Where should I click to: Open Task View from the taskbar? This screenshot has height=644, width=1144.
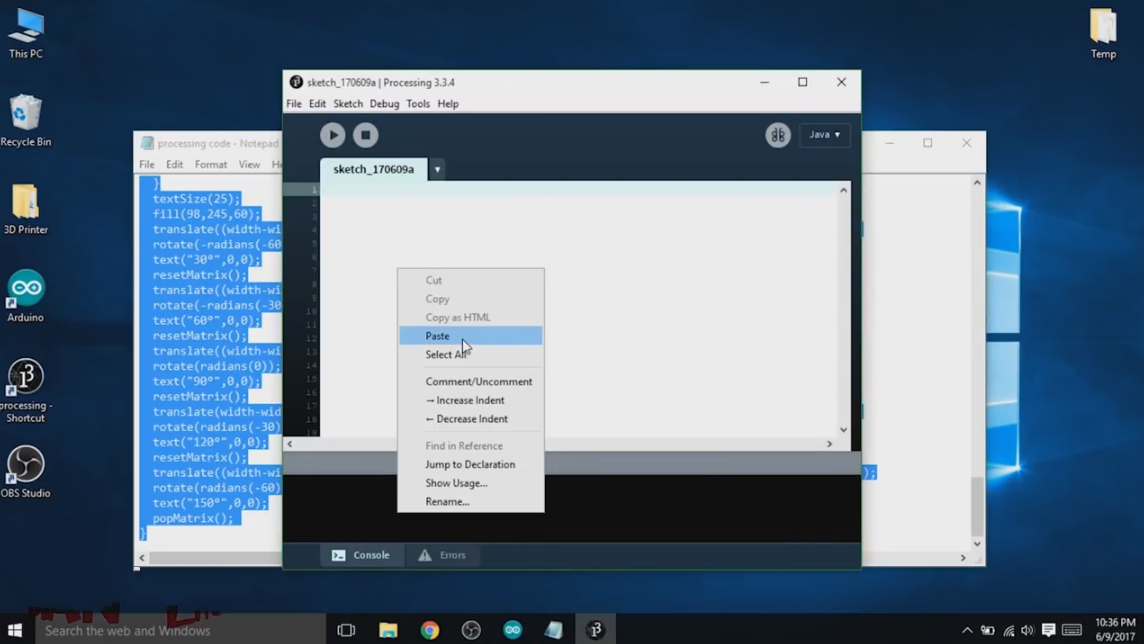347,630
